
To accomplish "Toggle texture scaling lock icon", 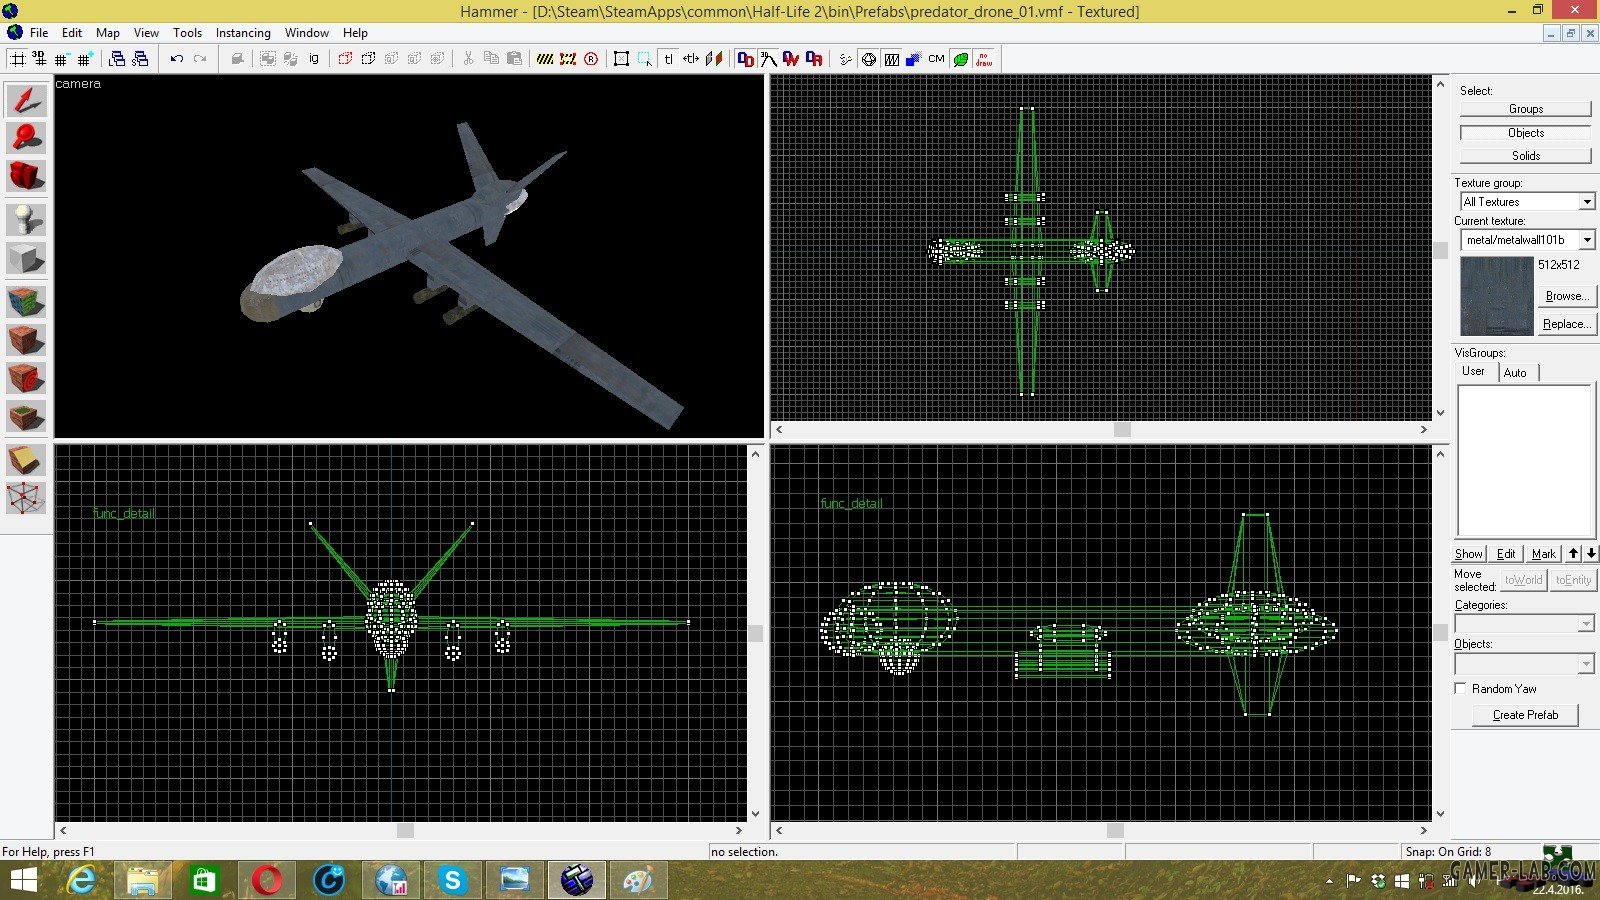I will coord(691,59).
